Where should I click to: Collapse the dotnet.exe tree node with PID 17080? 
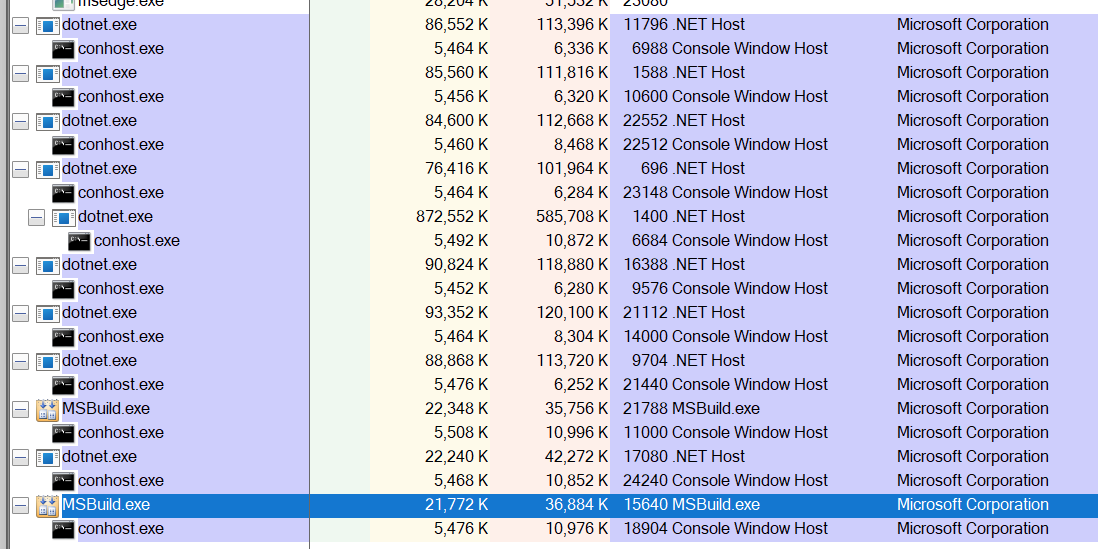pos(20,457)
